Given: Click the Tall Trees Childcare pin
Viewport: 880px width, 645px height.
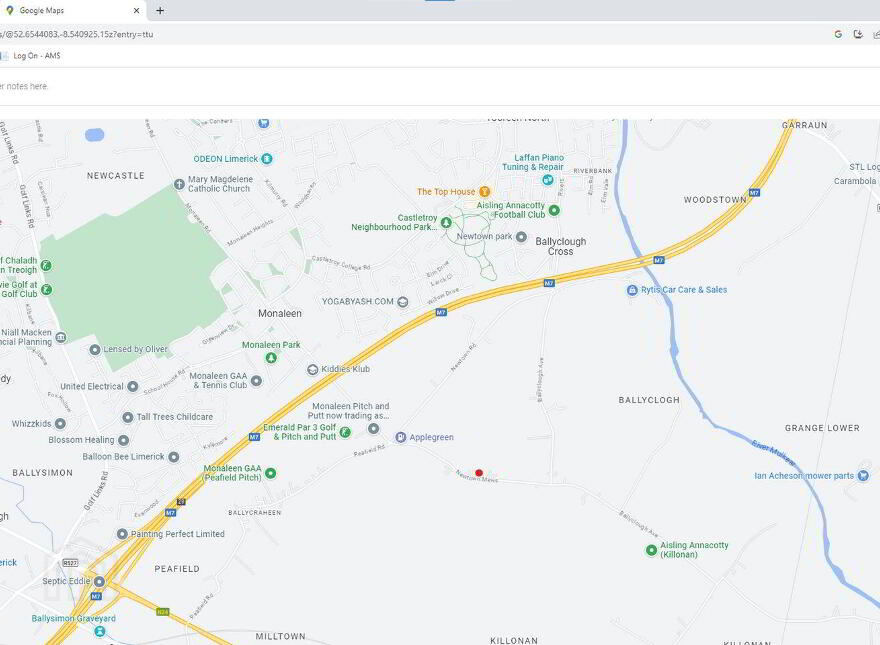Looking at the screenshot, I should point(128,417).
